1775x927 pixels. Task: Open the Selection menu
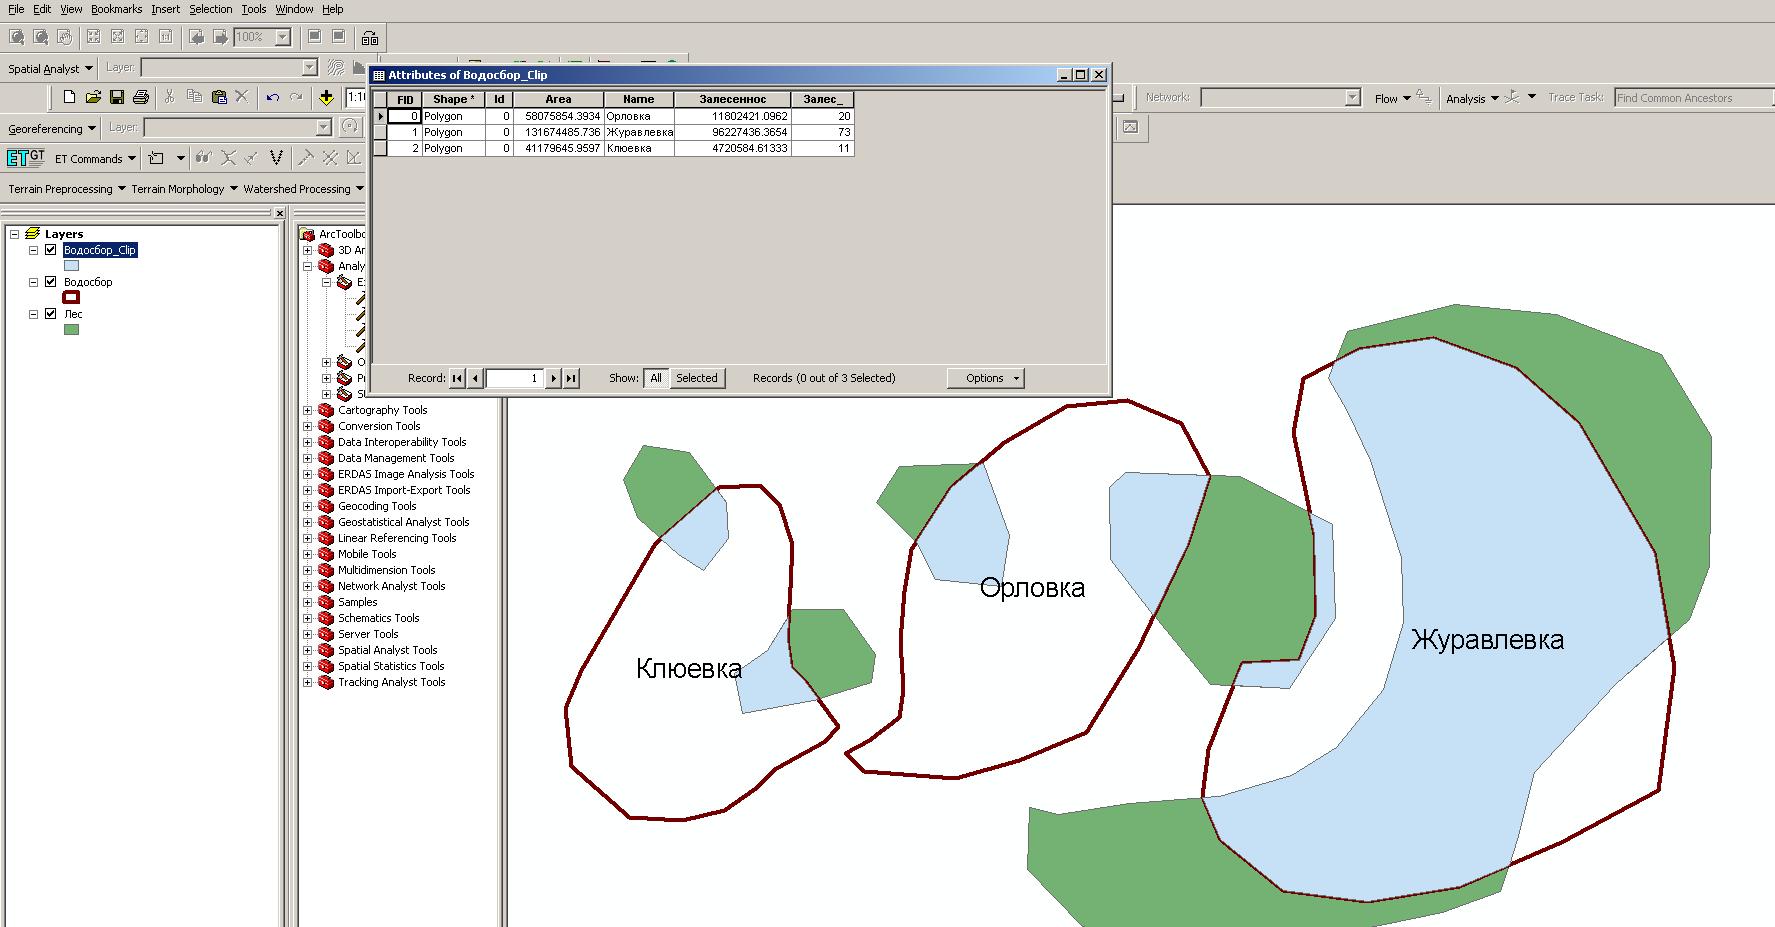(x=210, y=9)
